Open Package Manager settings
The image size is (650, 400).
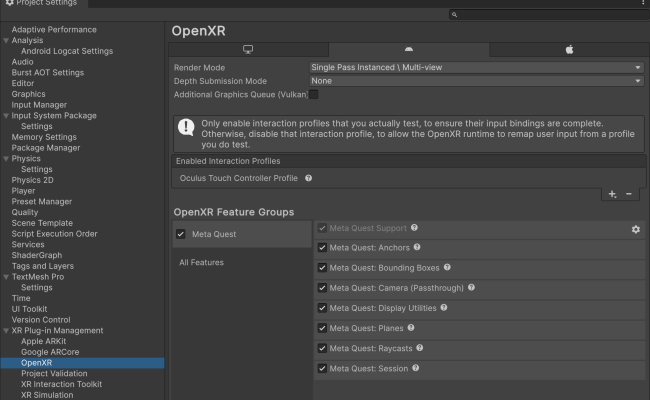click(x=46, y=148)
